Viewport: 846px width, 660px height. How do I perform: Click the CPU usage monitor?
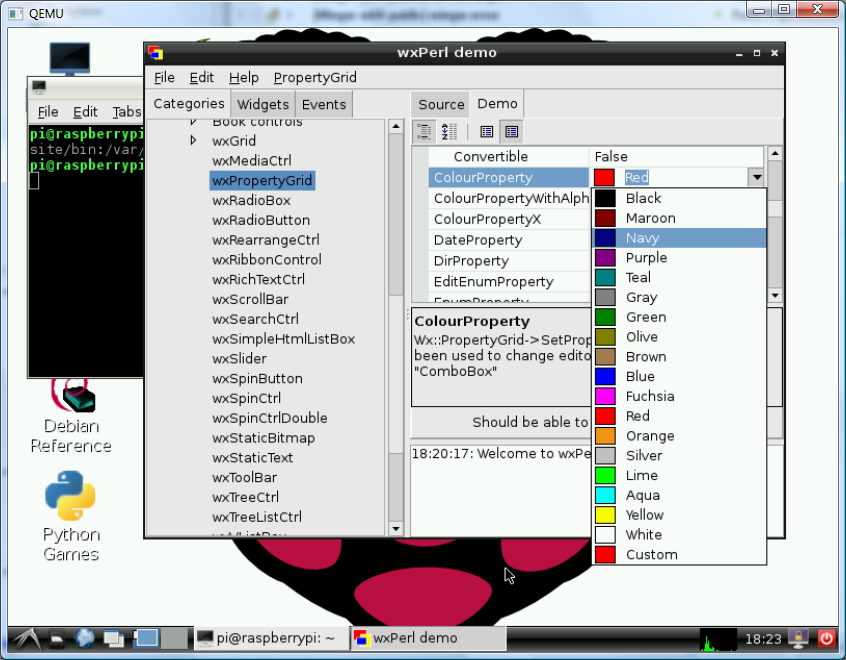coord(718,639)
